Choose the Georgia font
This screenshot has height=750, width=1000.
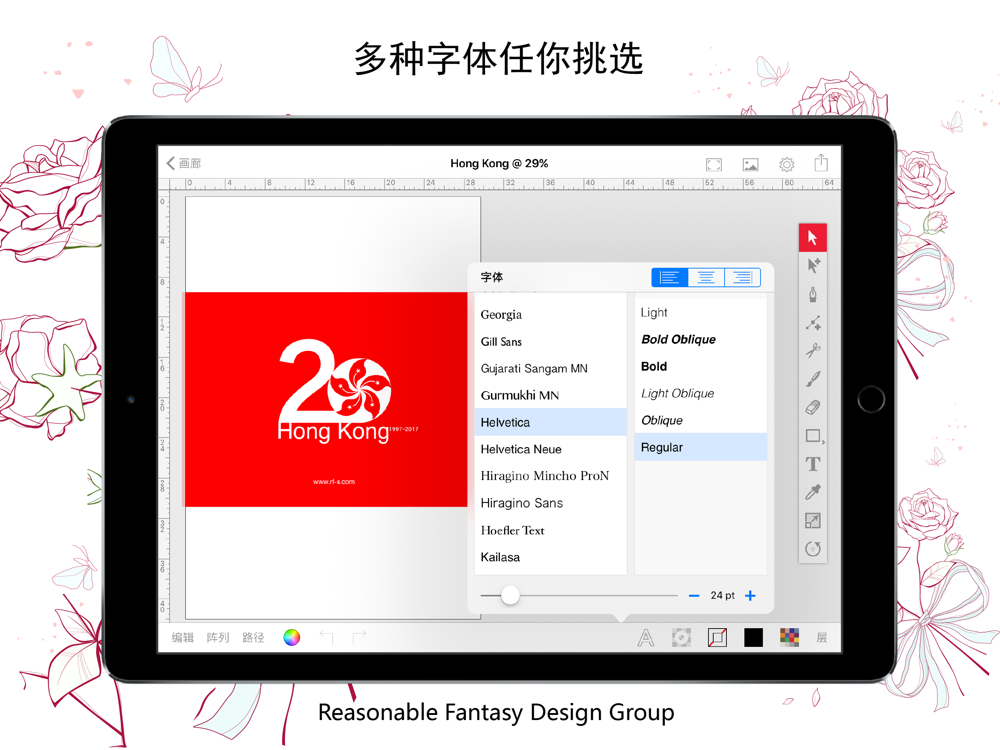pyautogui.click(x=551, y=314)
